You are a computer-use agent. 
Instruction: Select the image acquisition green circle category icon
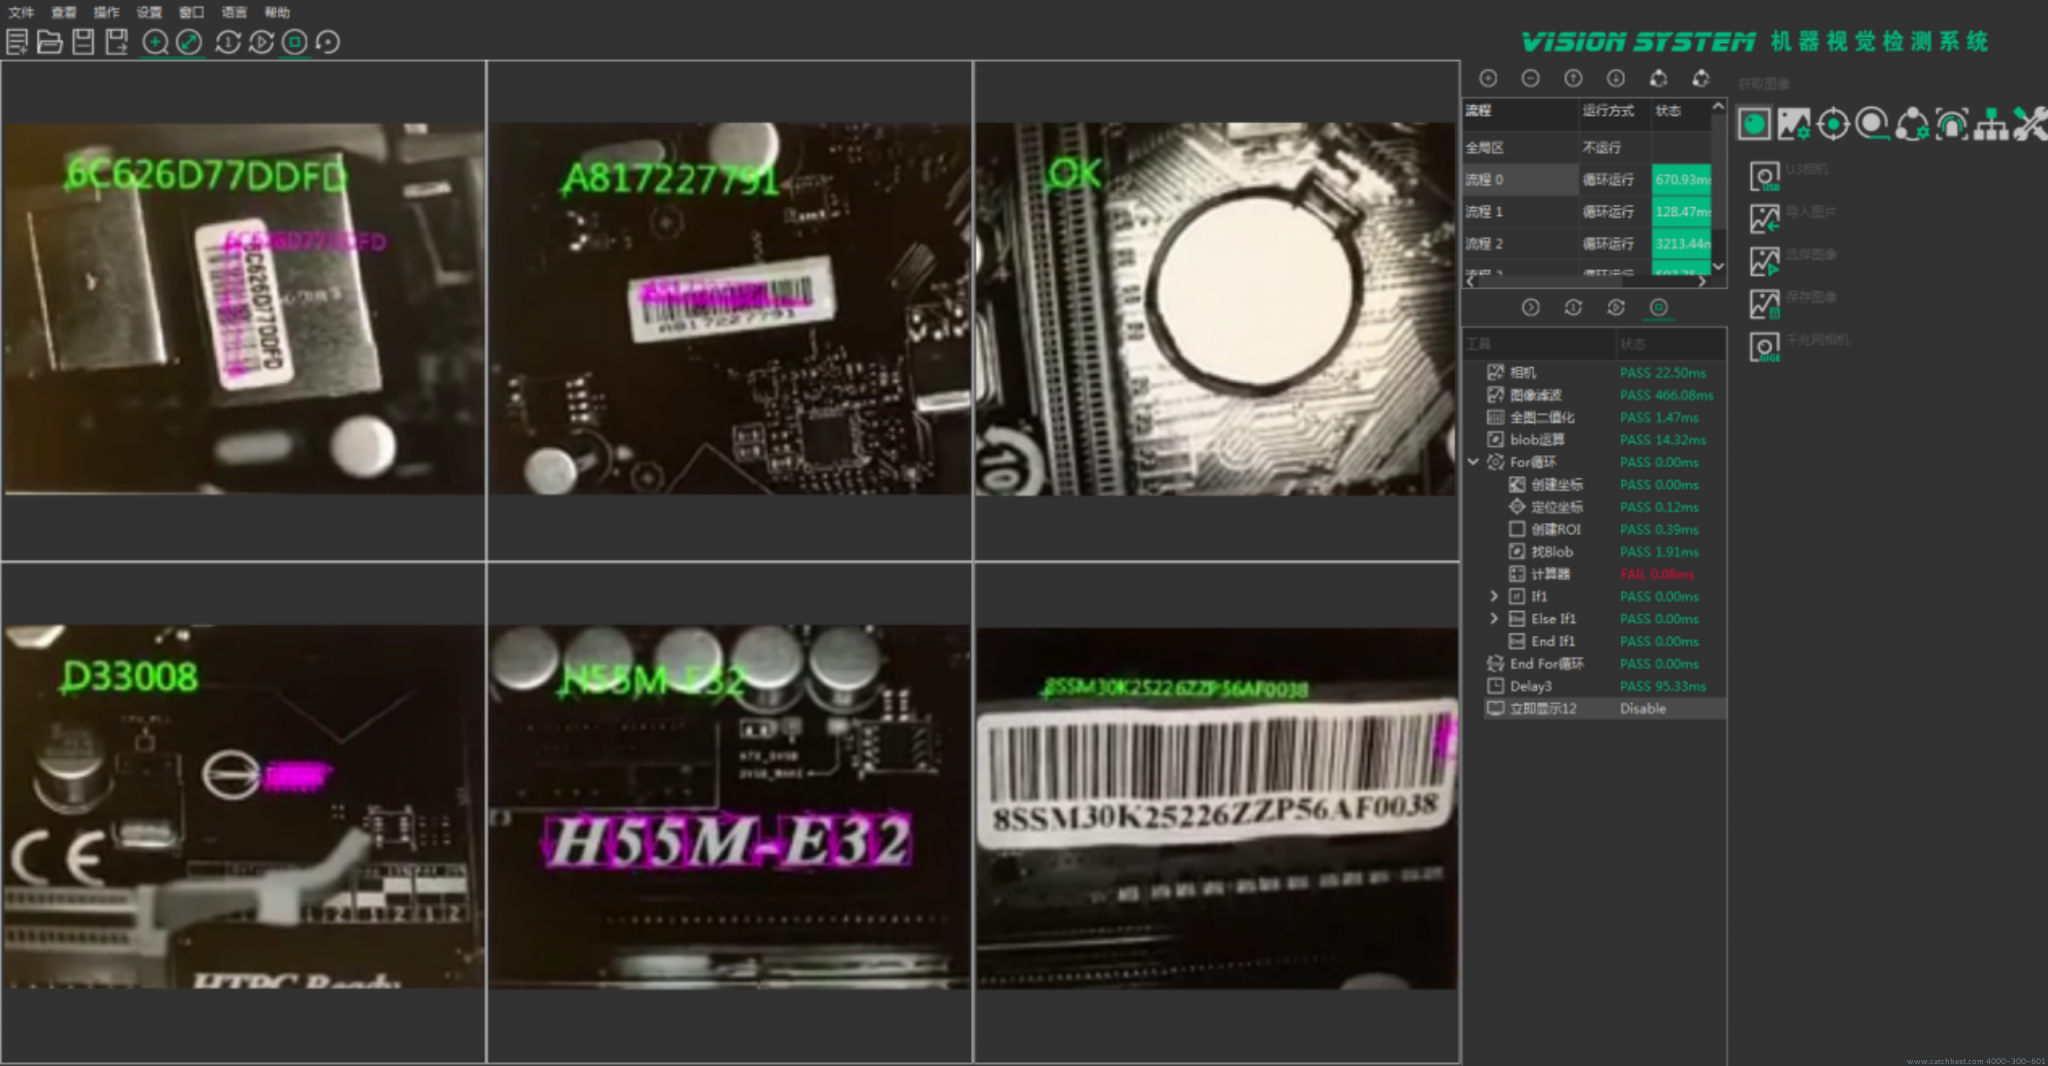(x=1754, y=124)
